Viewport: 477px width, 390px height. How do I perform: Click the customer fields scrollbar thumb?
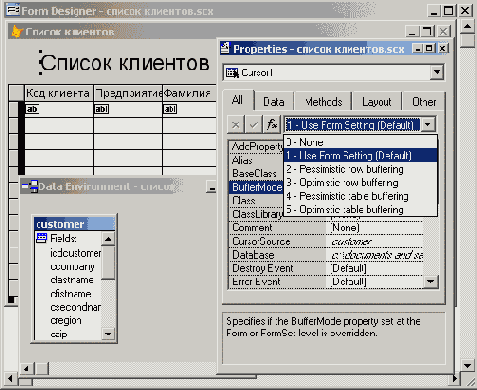click(x=108, y=263)
